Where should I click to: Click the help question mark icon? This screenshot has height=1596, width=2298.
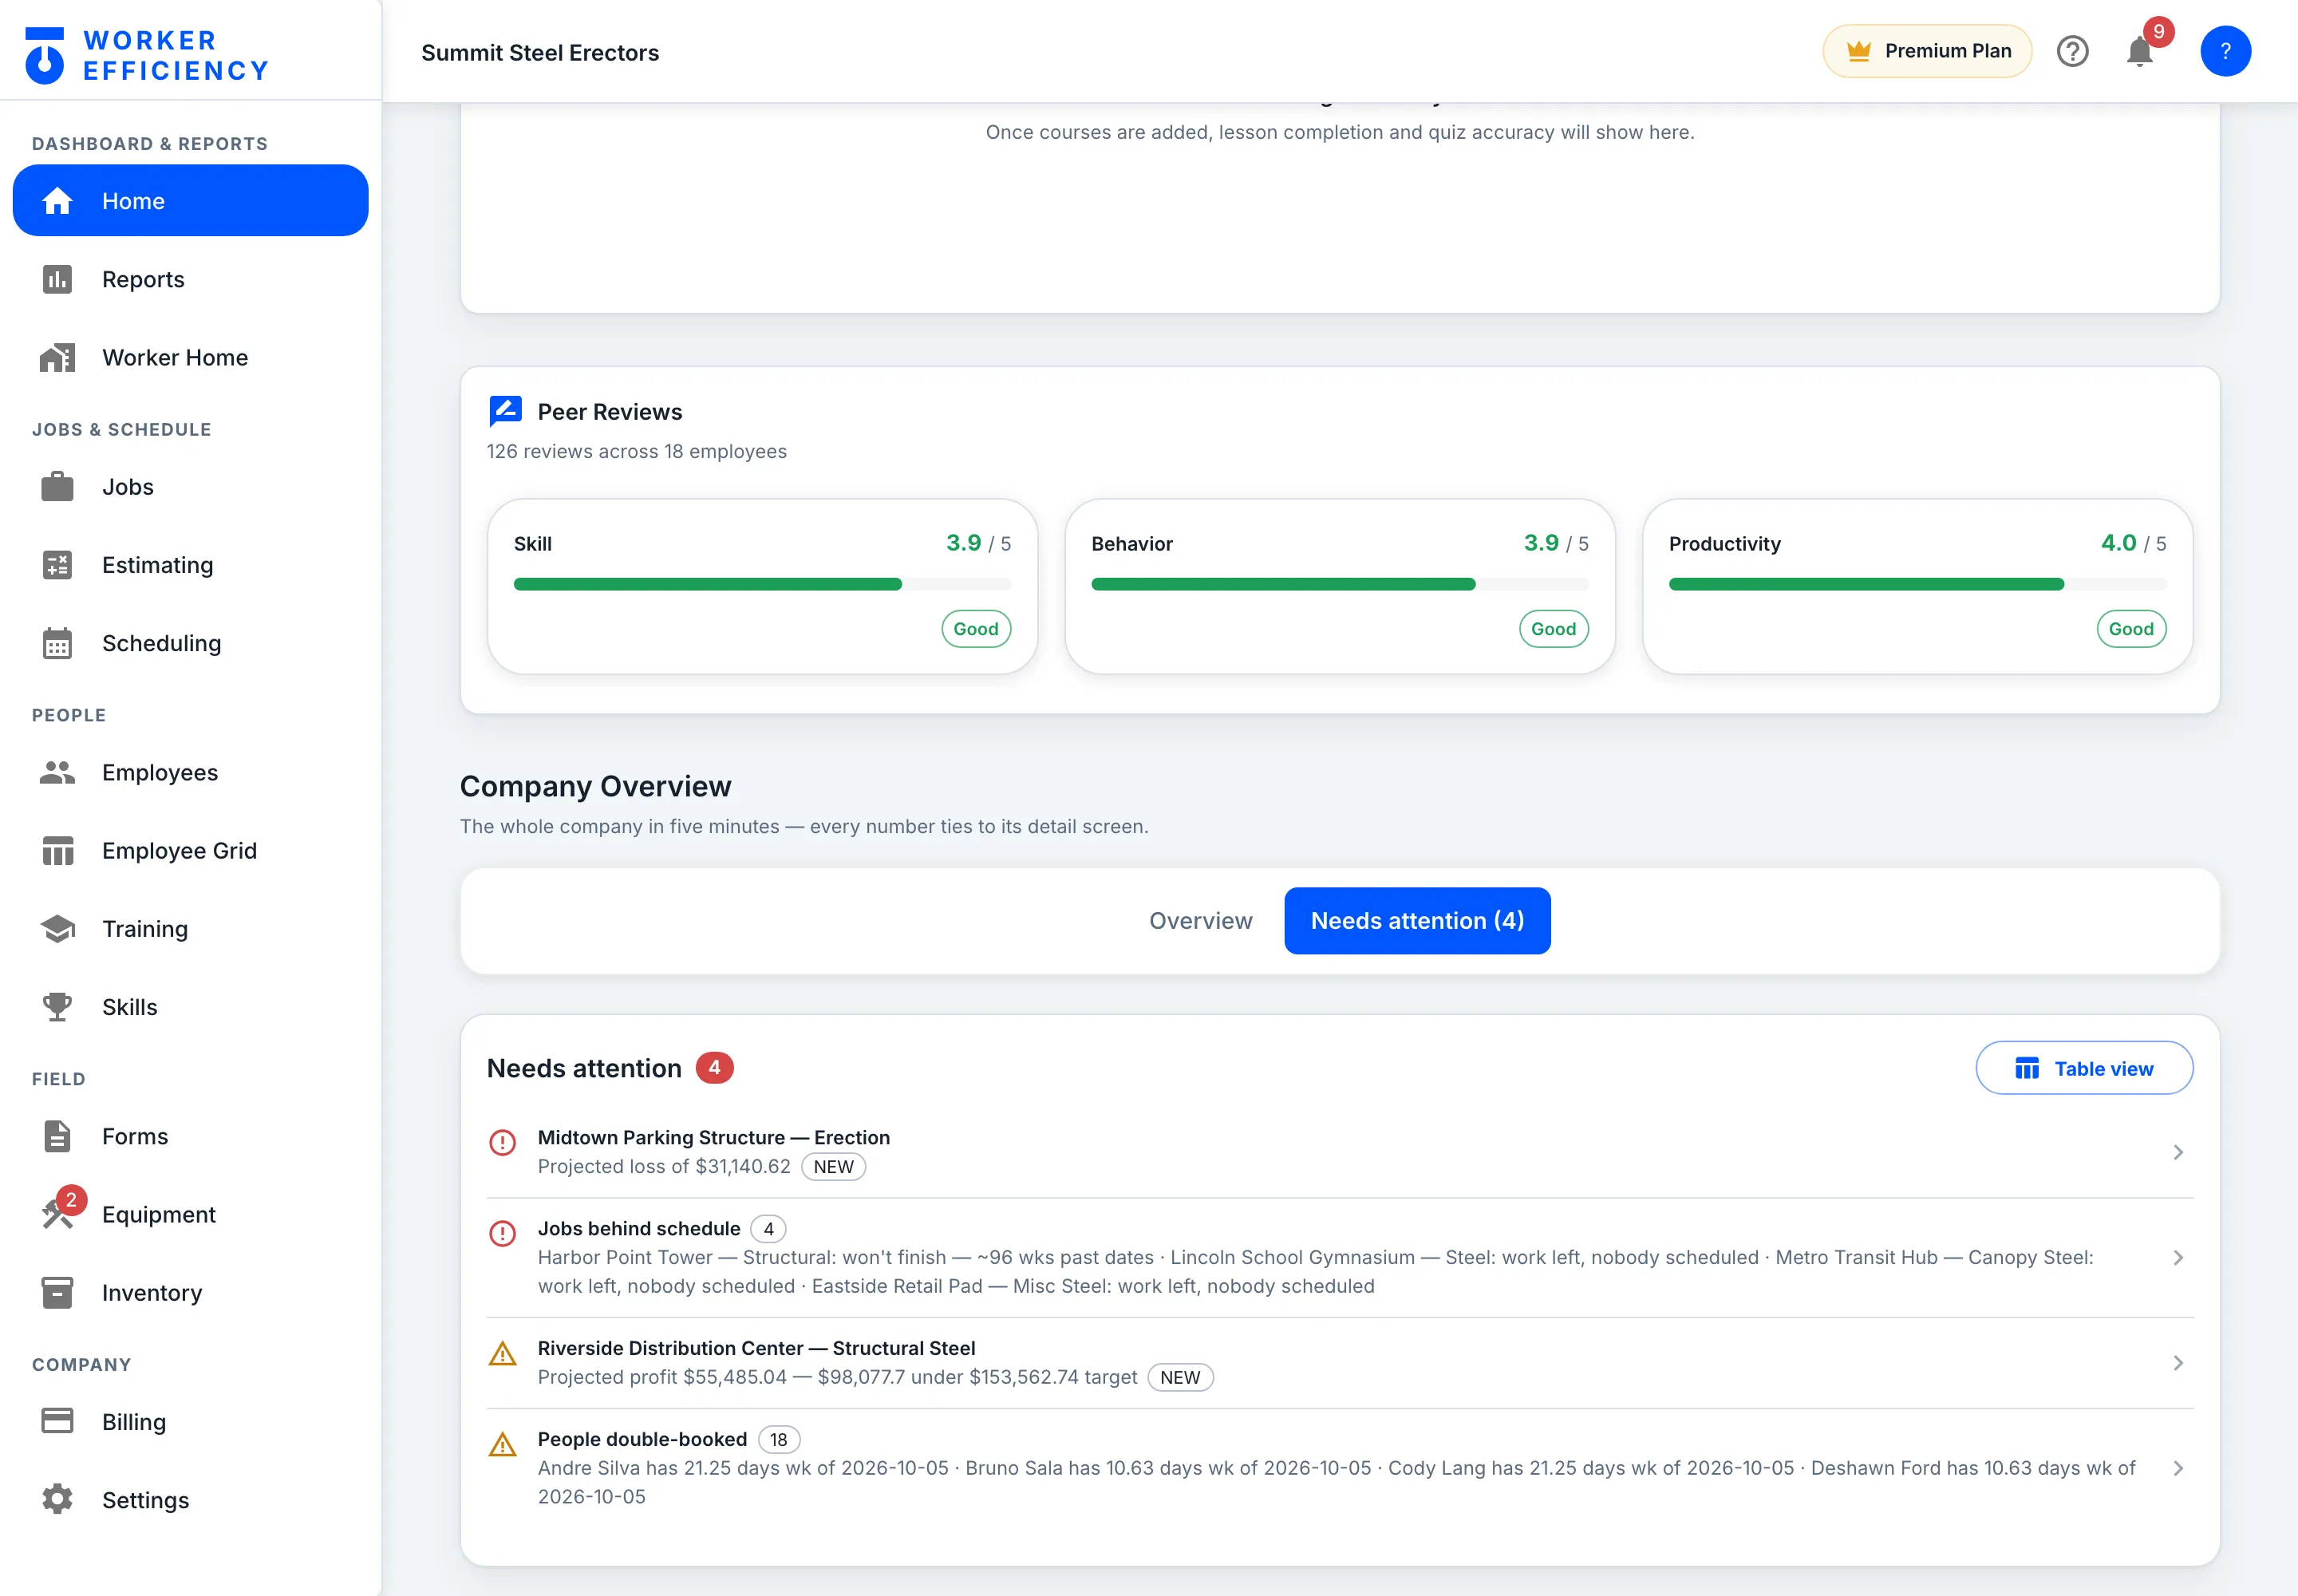point(2072,51)
